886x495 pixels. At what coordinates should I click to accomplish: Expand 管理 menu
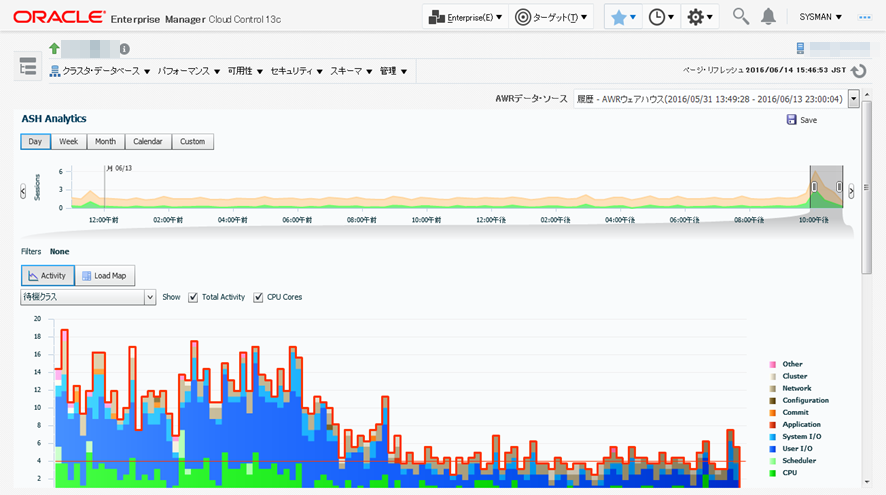tap(393, 71)
